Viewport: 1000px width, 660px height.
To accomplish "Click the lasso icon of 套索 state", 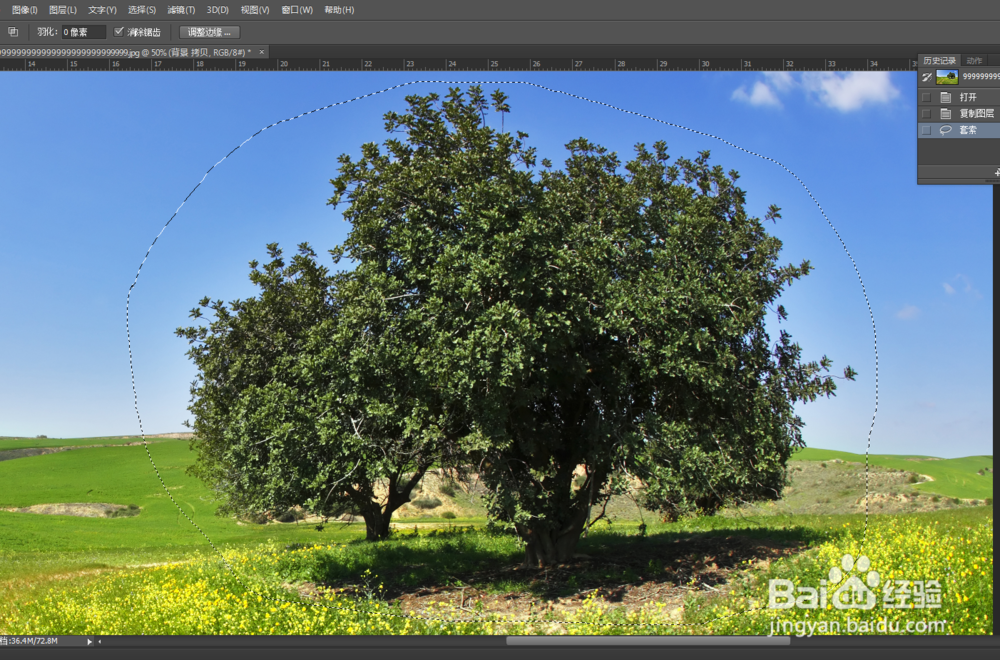I will 946,130.
